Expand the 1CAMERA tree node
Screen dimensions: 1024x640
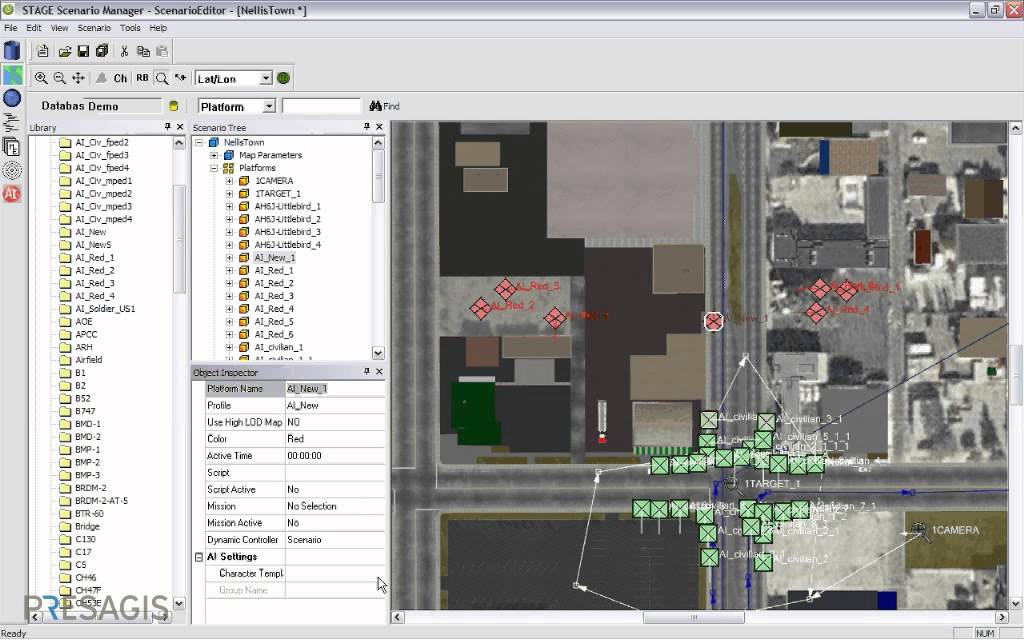(229, 181)
